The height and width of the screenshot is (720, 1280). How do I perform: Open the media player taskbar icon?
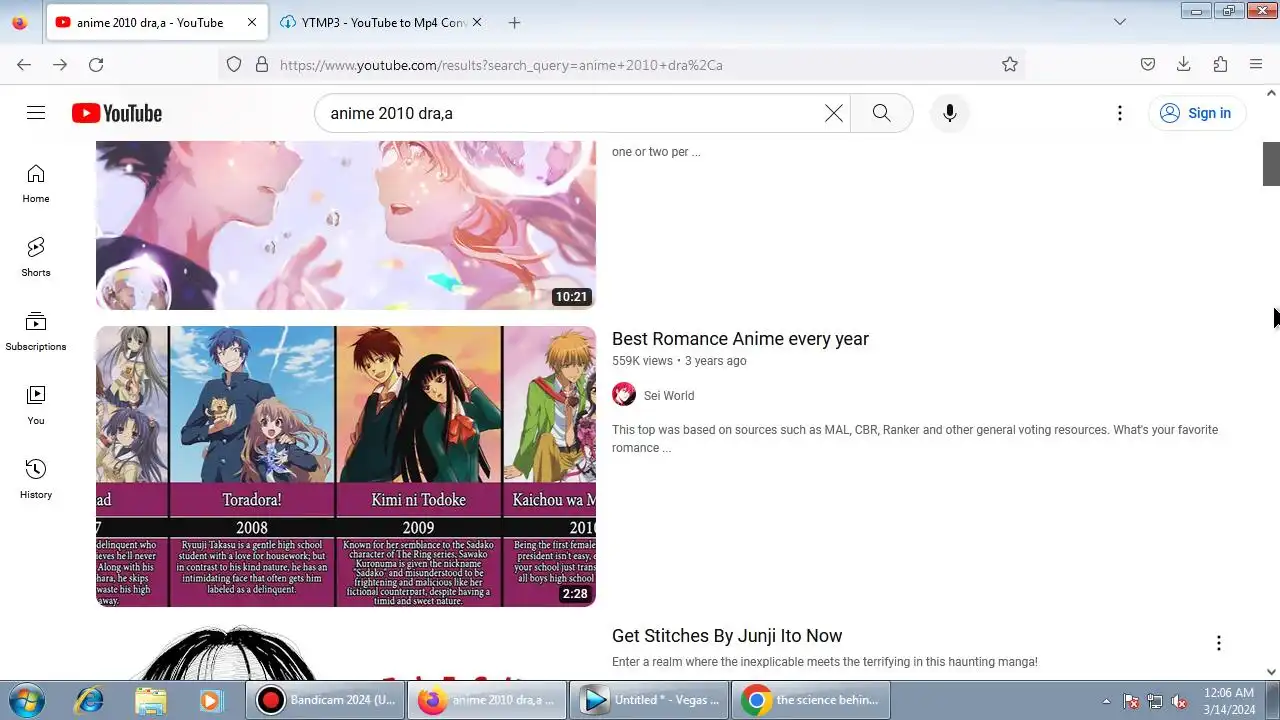tap(211, 700)
